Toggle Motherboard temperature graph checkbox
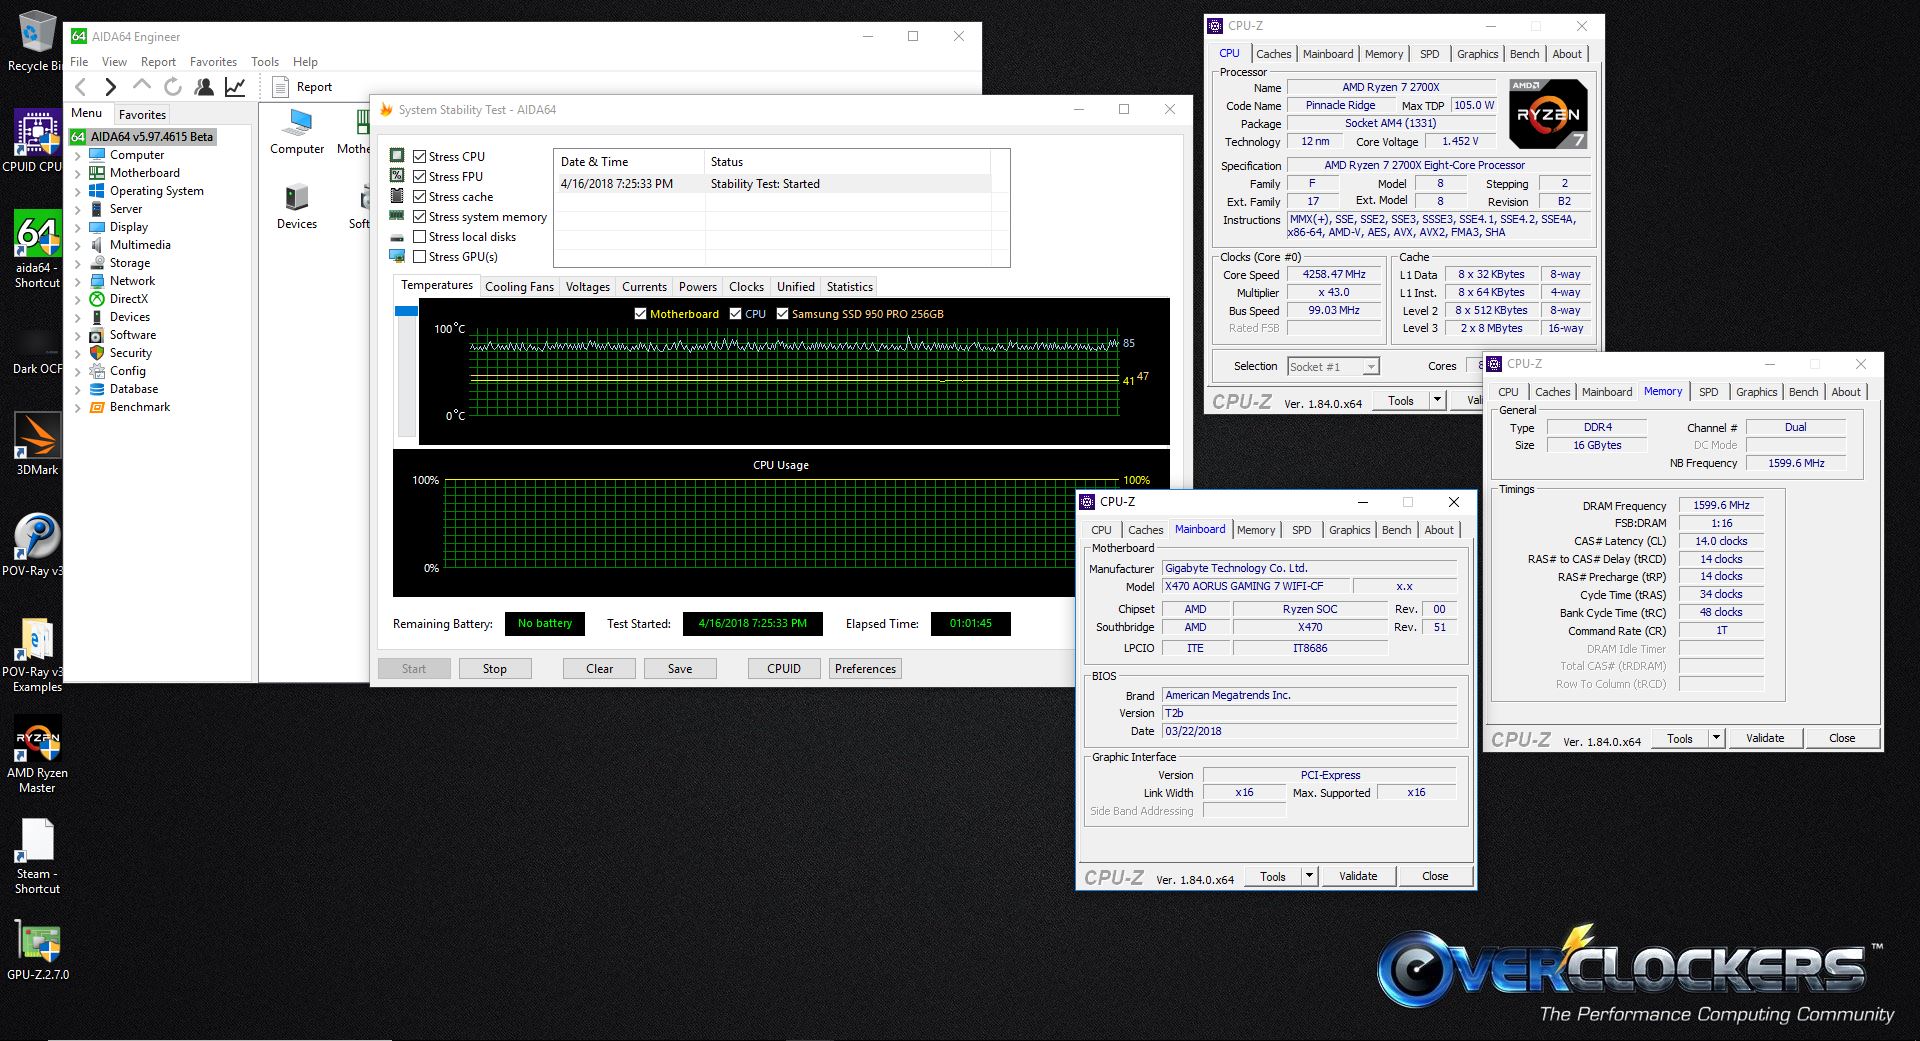Viewport: 1920px width, 1041px height. [640, 314]
